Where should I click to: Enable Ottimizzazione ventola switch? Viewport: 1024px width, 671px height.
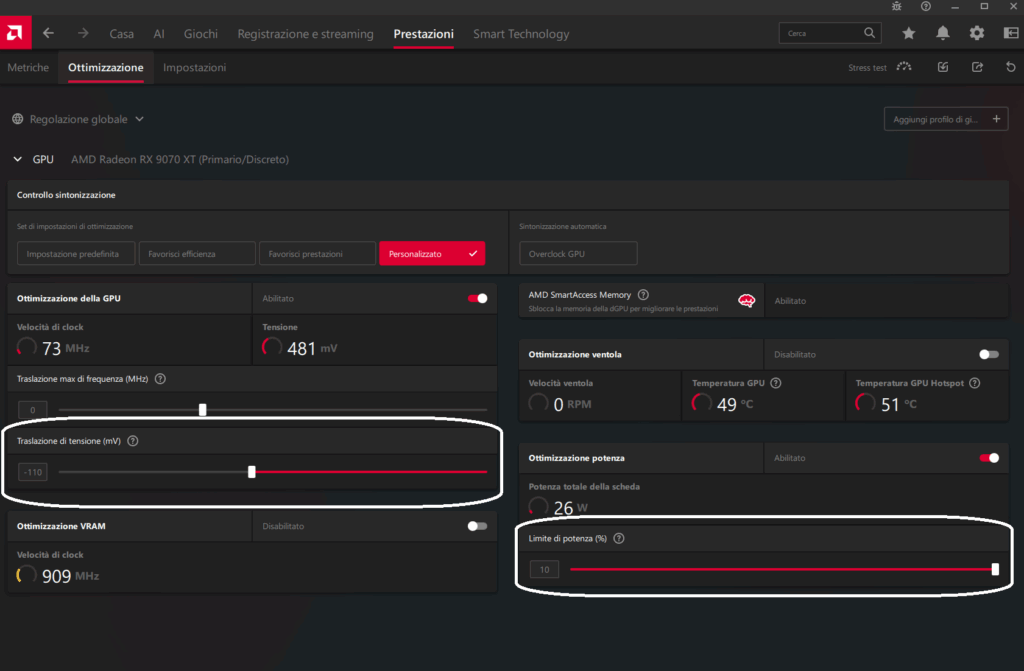989,354
